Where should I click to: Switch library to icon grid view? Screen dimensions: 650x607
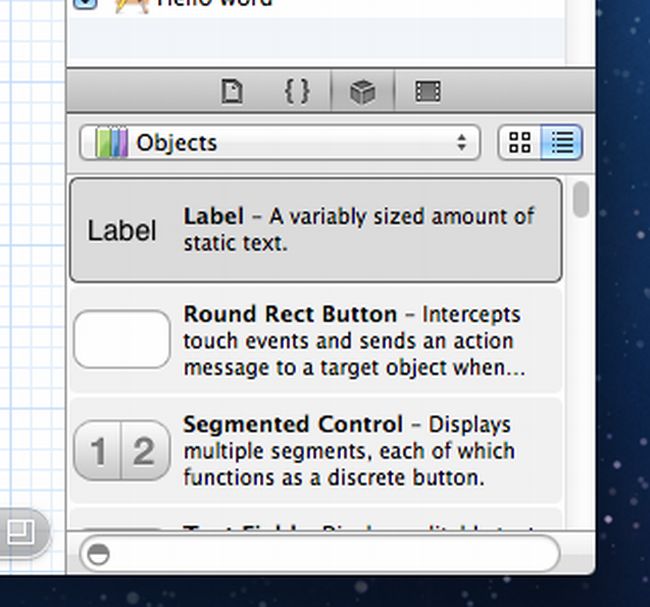520,142
